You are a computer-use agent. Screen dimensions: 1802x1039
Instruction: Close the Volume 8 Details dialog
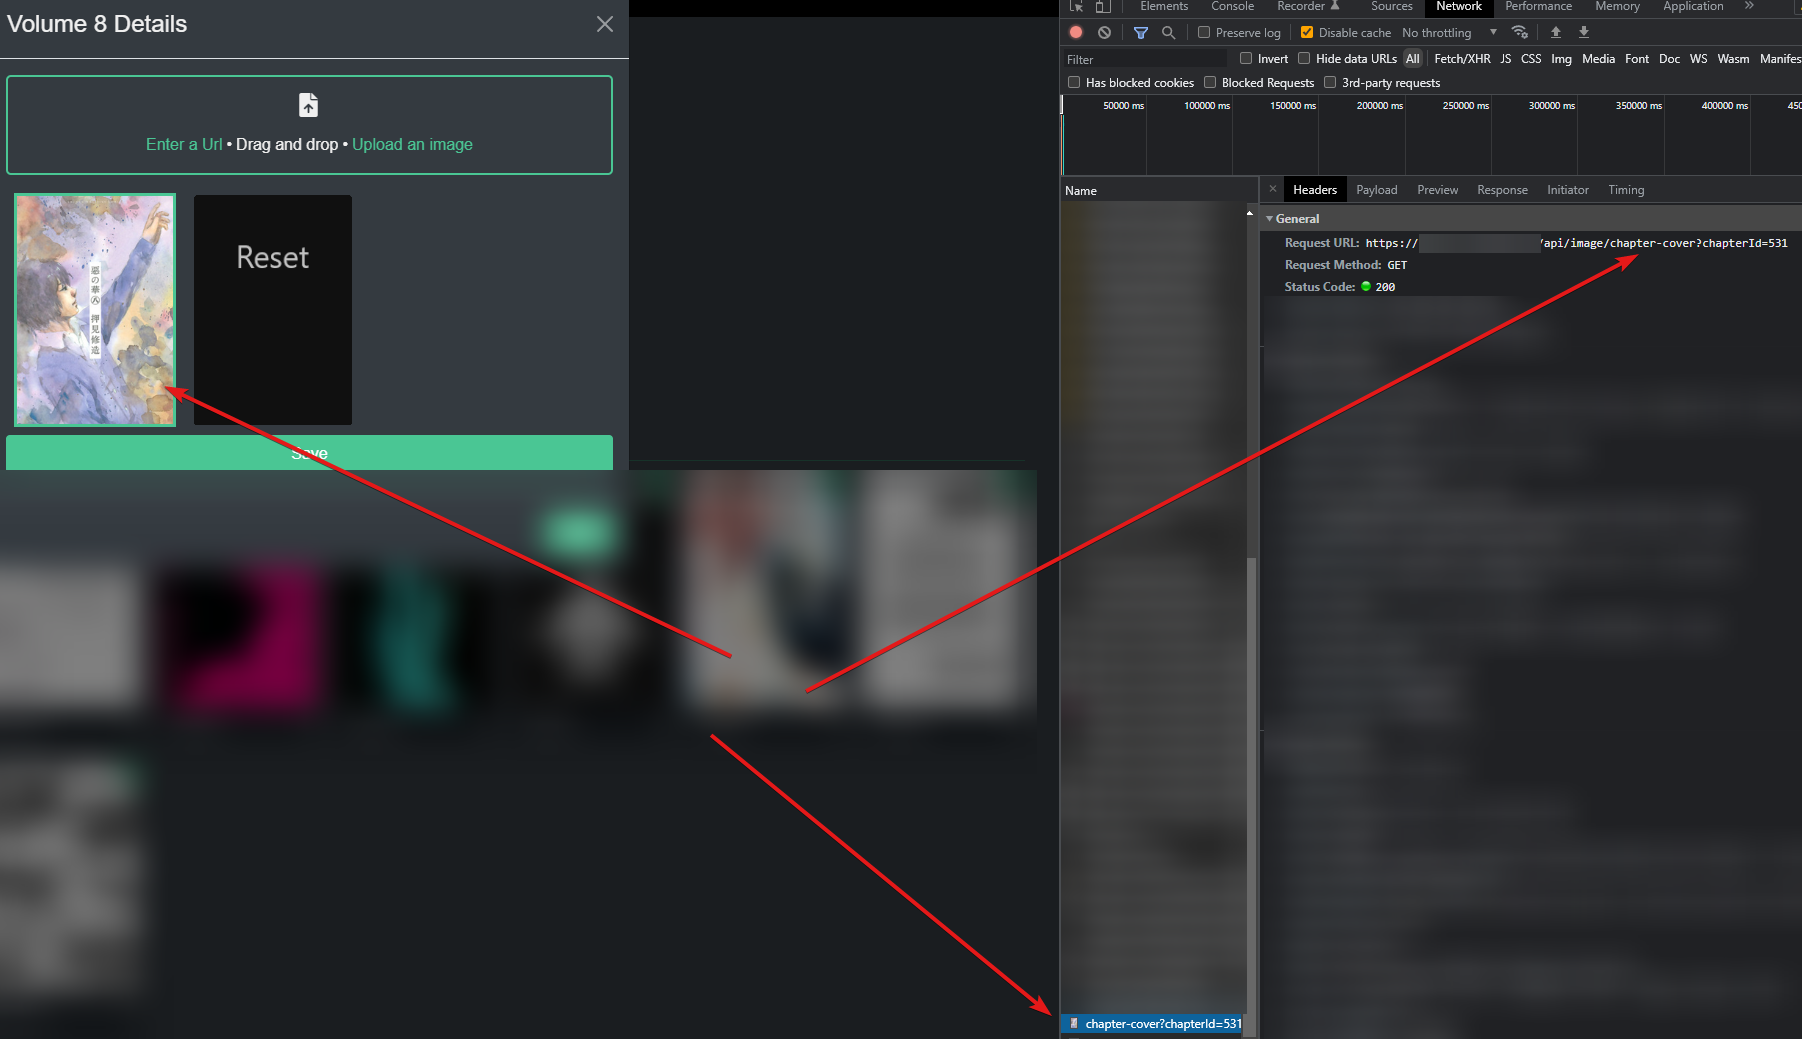(605, 24)
